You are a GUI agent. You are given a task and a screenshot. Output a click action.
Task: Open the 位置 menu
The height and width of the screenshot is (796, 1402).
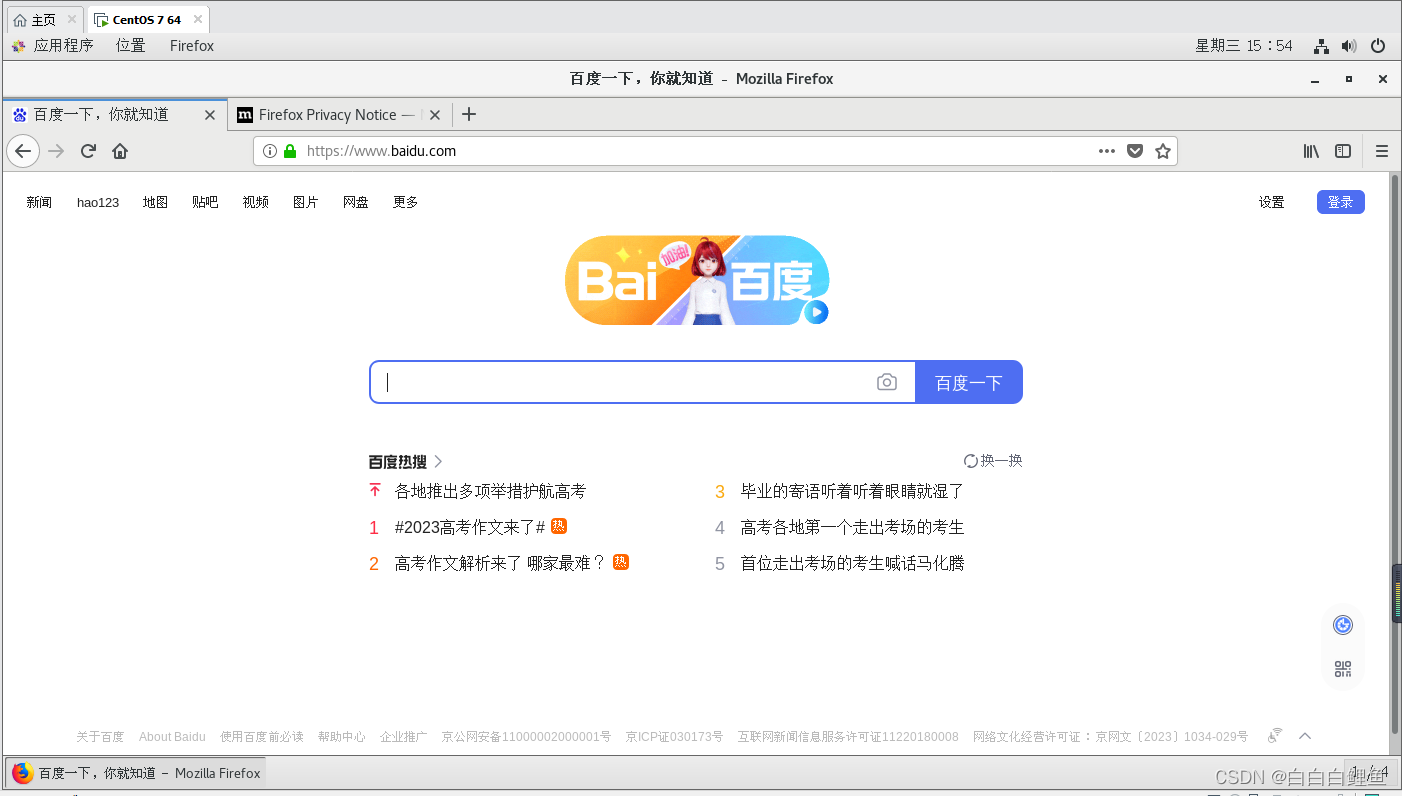point(130,46)
